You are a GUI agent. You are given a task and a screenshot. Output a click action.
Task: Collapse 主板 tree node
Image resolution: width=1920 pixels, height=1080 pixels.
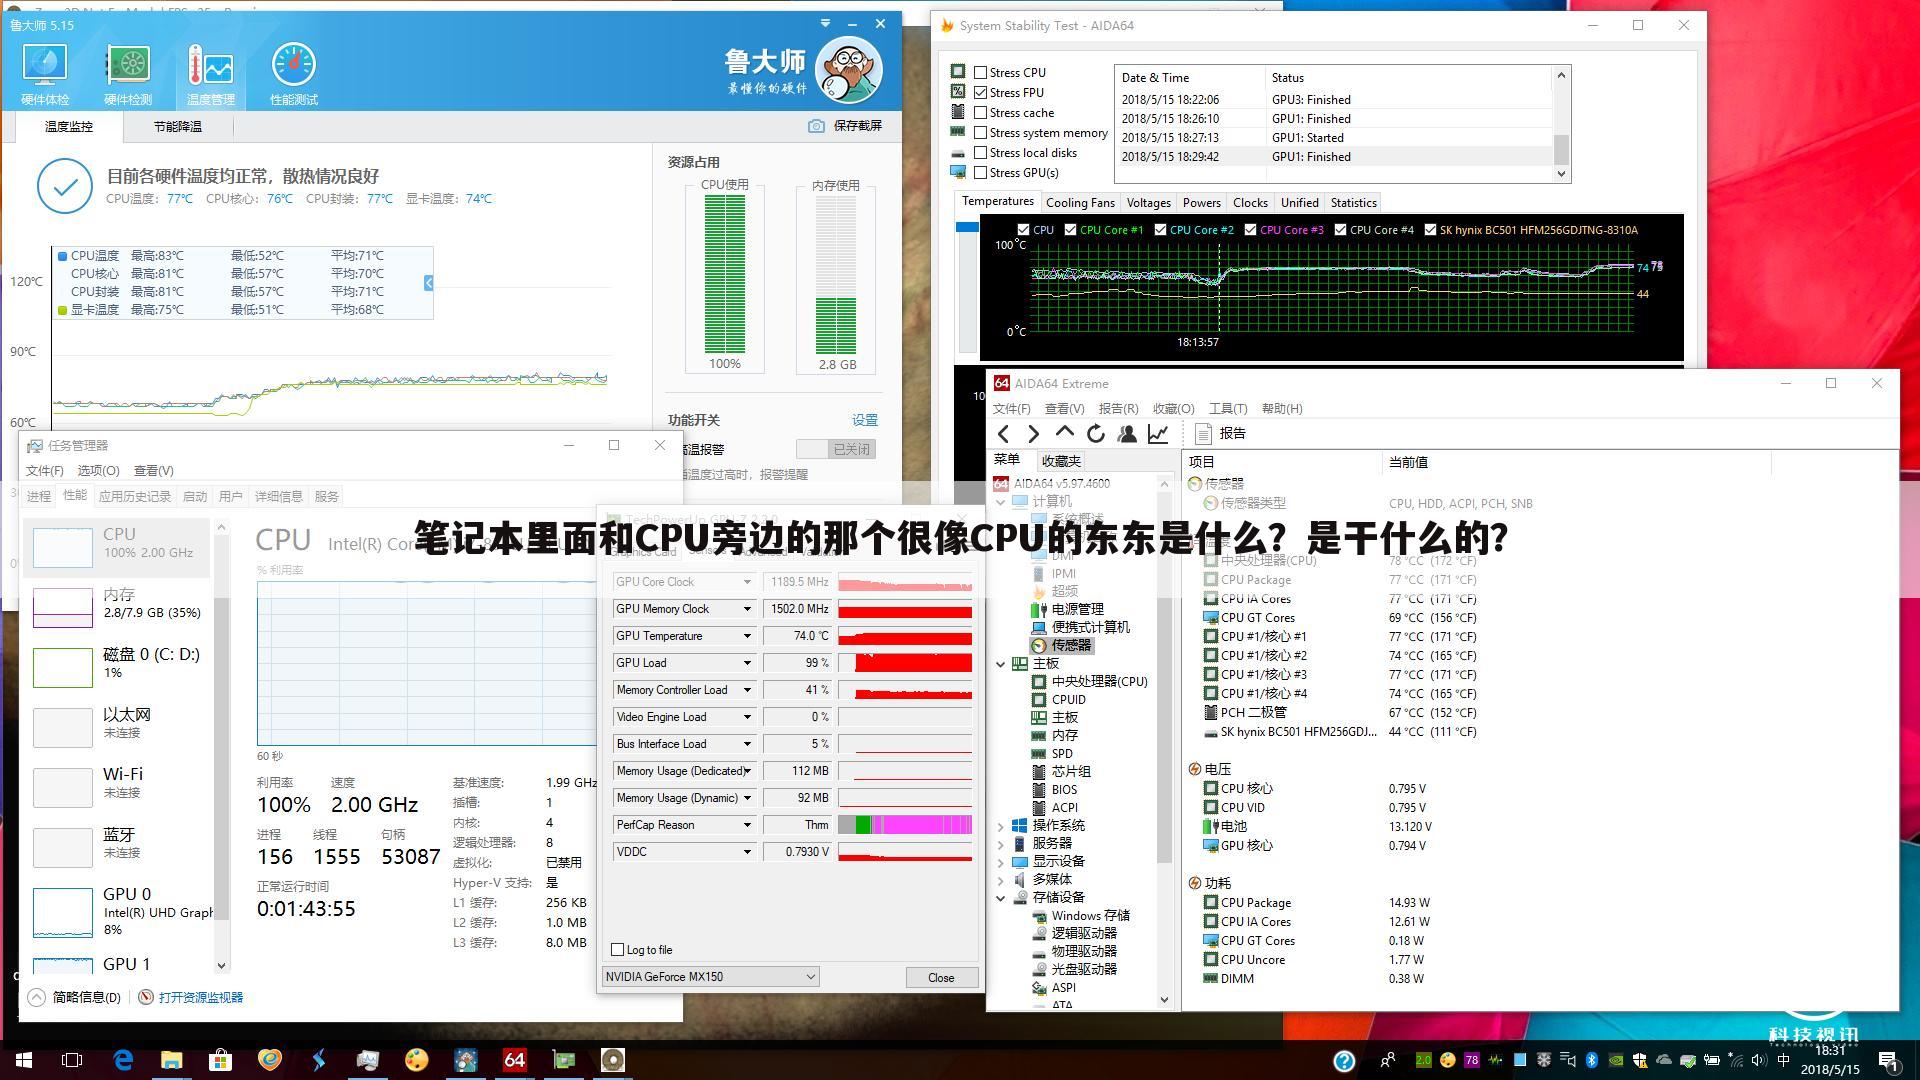pyautogui.click(x=1001, y=664)
